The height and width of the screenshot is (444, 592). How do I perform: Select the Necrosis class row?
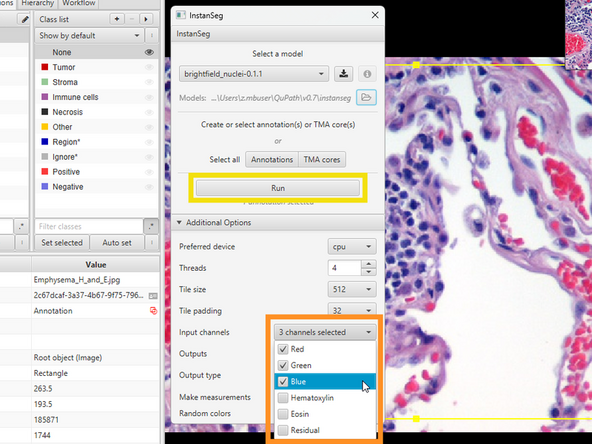(96, 112)
